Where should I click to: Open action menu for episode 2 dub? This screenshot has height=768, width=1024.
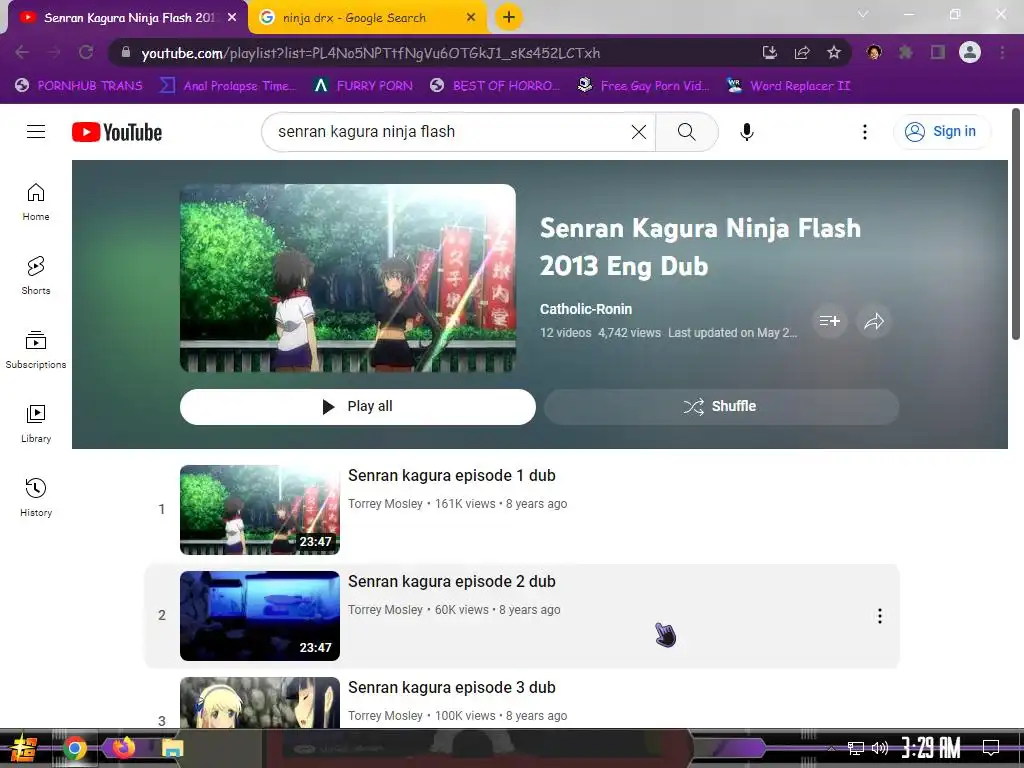[880, 616]
